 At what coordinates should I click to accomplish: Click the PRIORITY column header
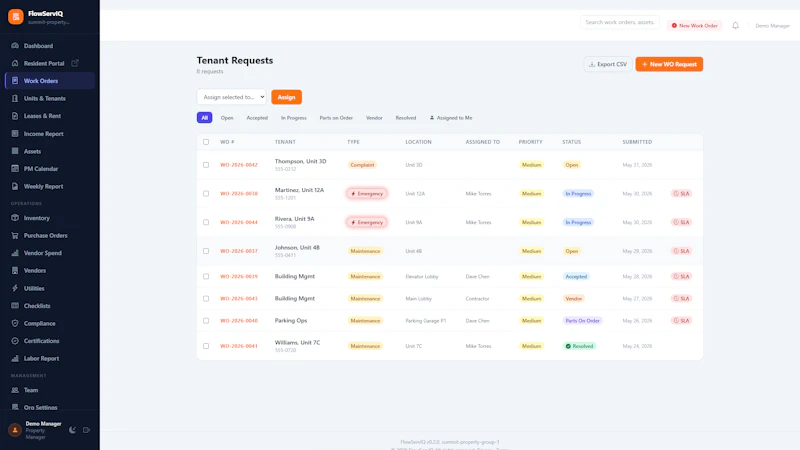point(531,142)
